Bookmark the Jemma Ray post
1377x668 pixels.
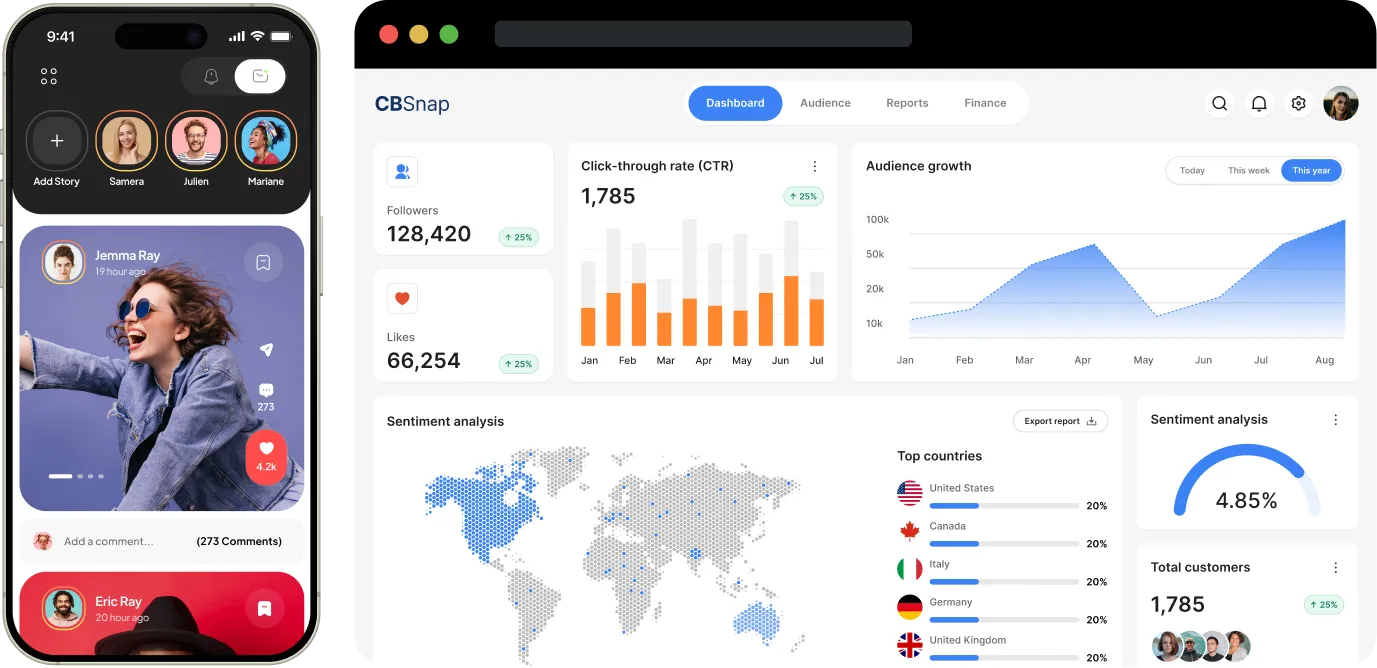[x=264, y=263]
